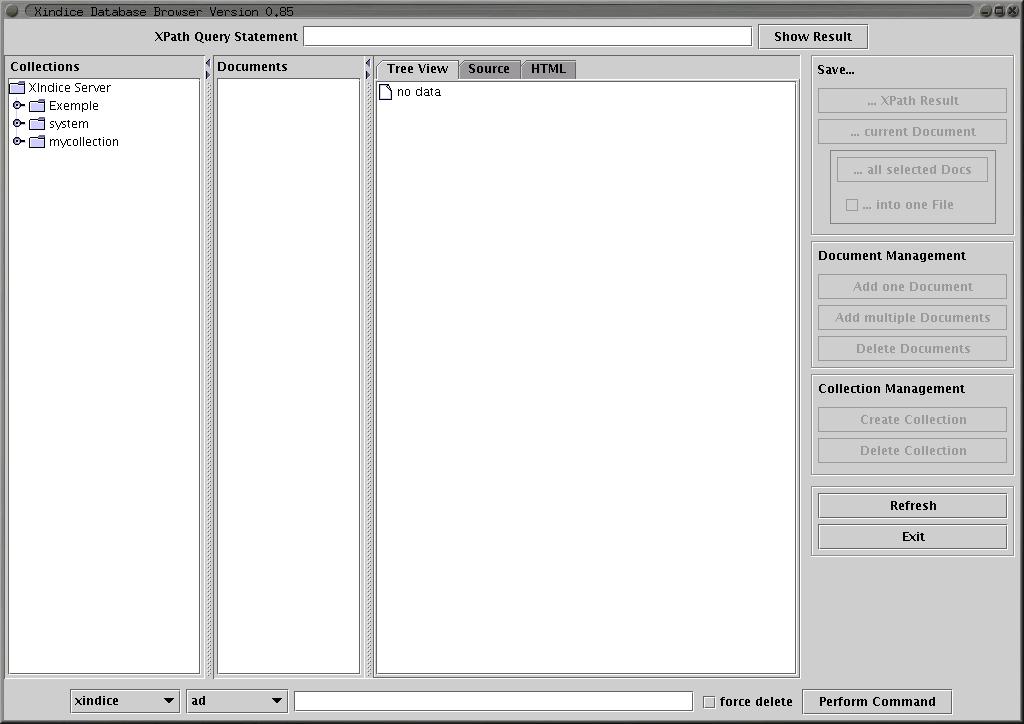1024x724 pixels.
Task: Click the Exemple collection folder icon
Action: tap(37, 106)
